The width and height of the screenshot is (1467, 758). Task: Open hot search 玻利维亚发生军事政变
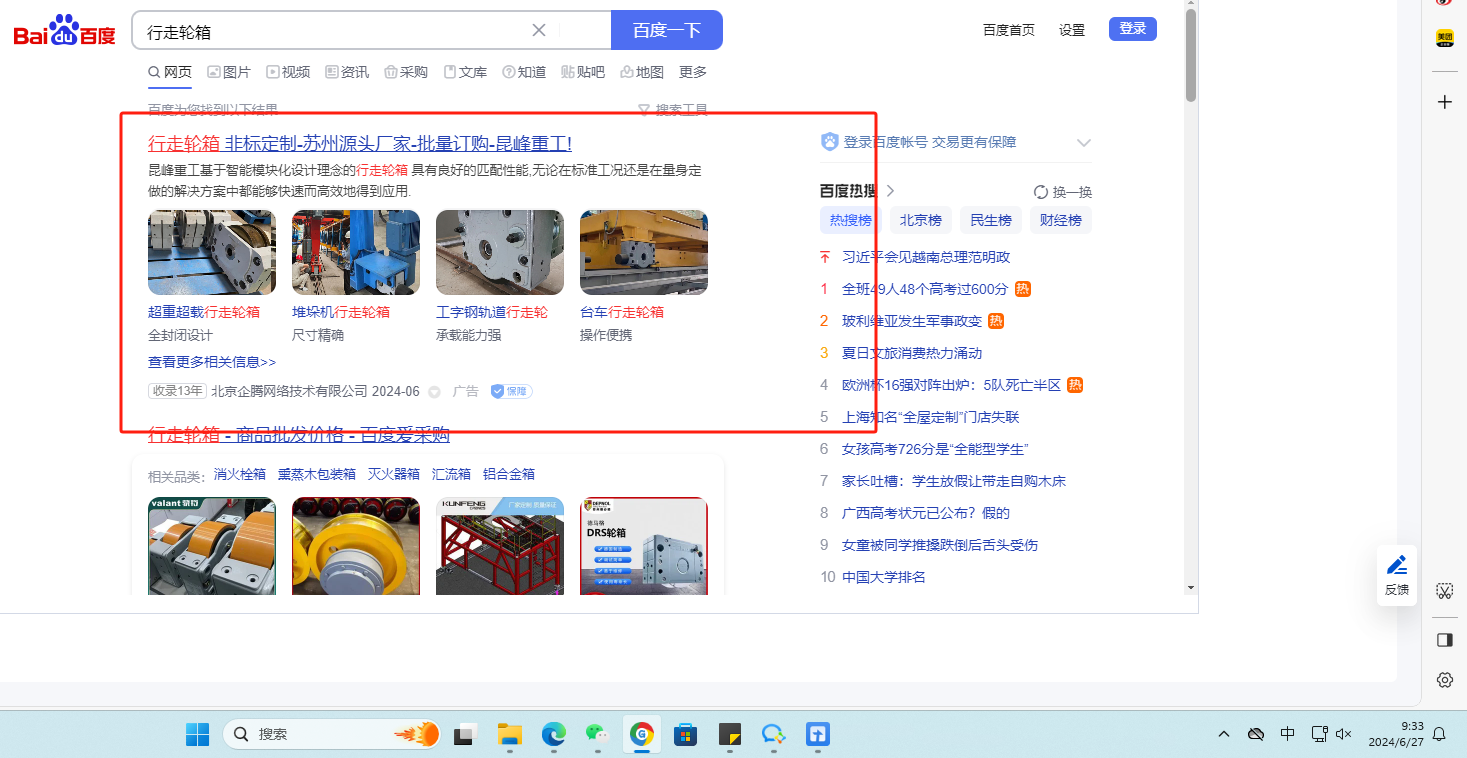pos(912,321)
